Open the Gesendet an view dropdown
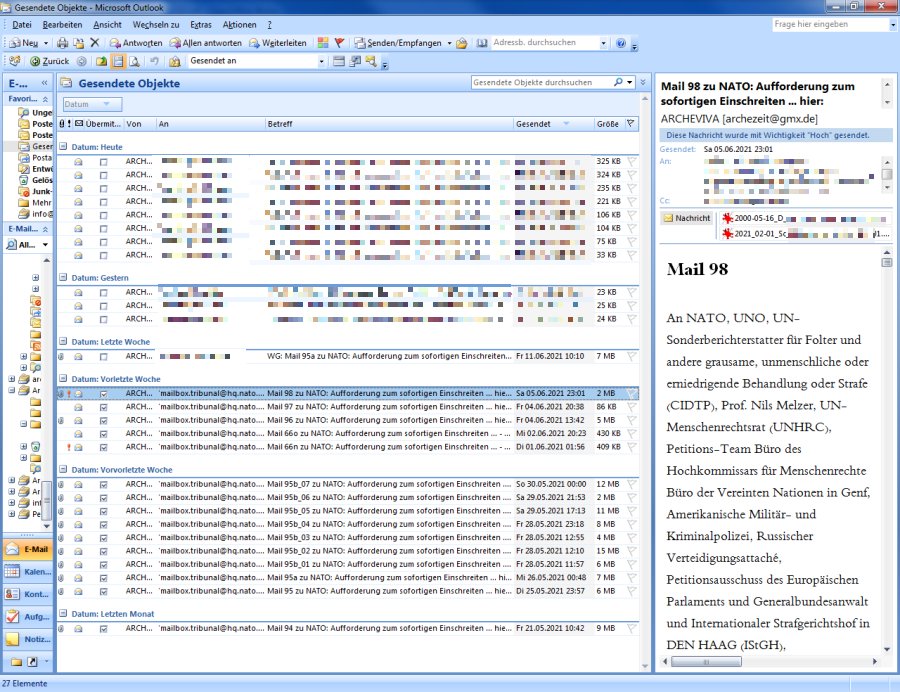This screenshot has height=692, width=900. pyautogui.click(x=321, y=61)
